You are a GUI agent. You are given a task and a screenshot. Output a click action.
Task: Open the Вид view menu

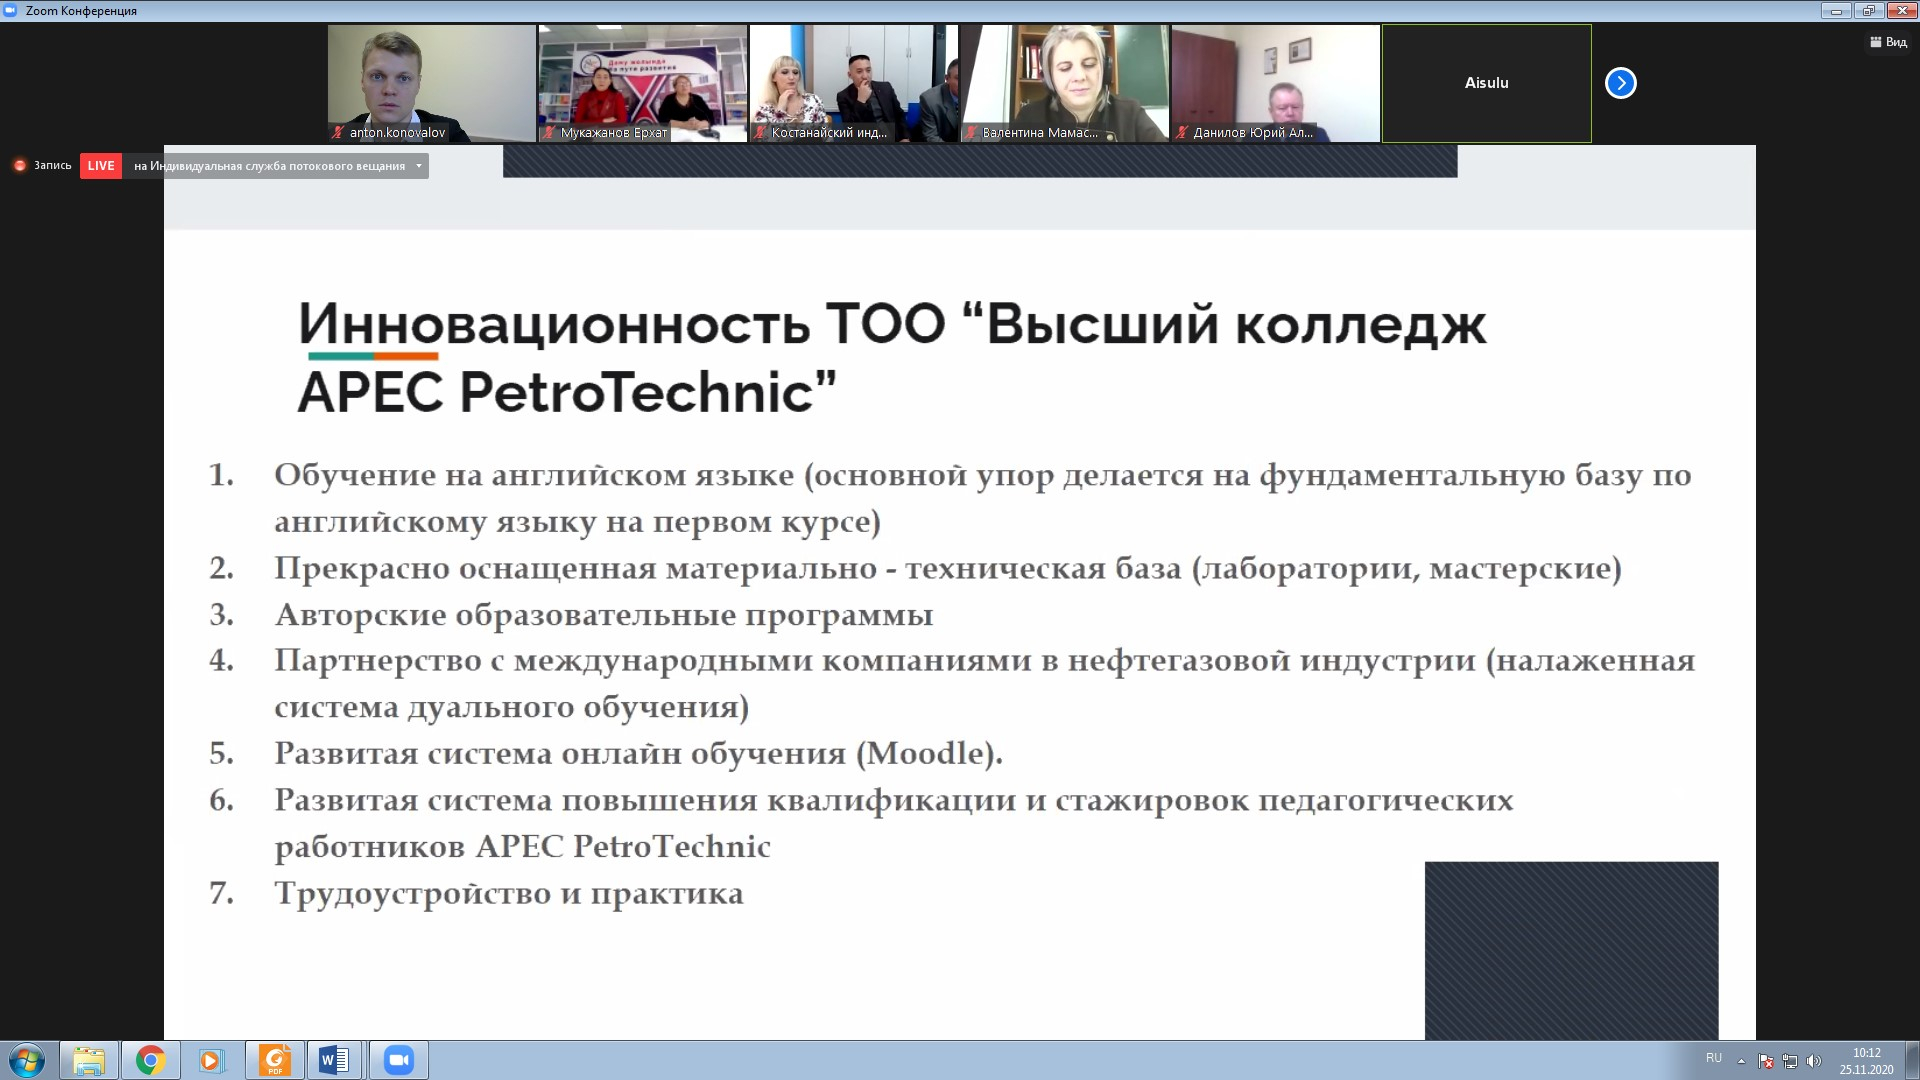(1889, 42)
